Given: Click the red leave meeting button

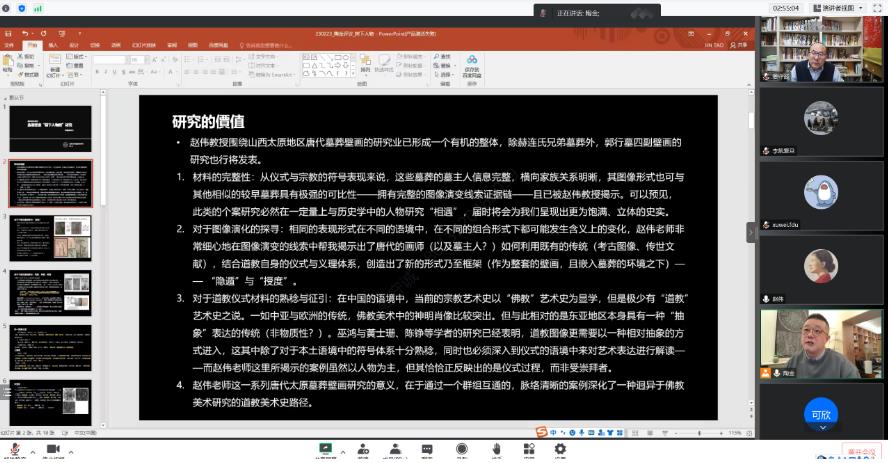Looking at the screenshot, I should [861, 452].
